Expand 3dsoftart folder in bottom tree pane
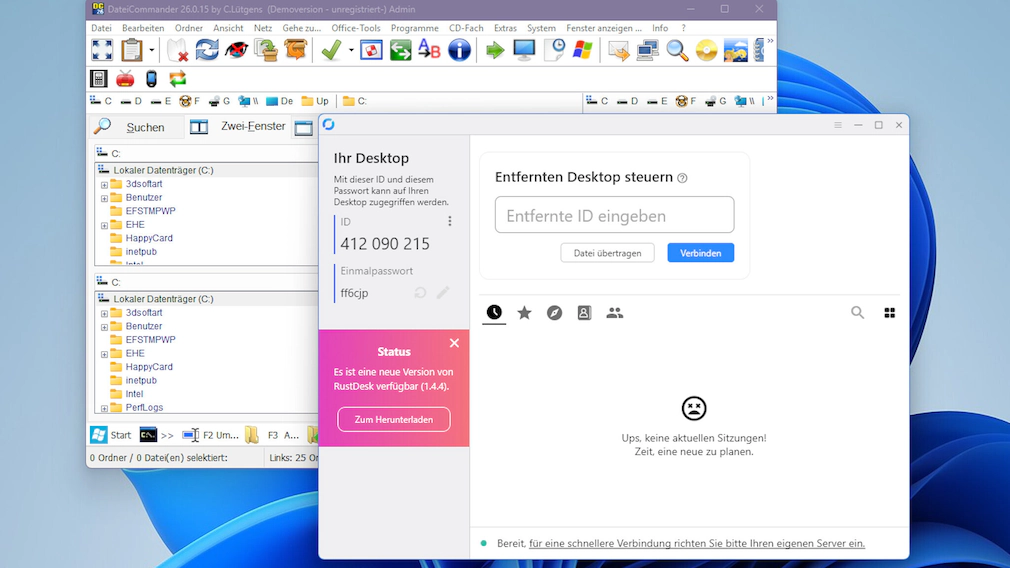 tap(104, 314)
